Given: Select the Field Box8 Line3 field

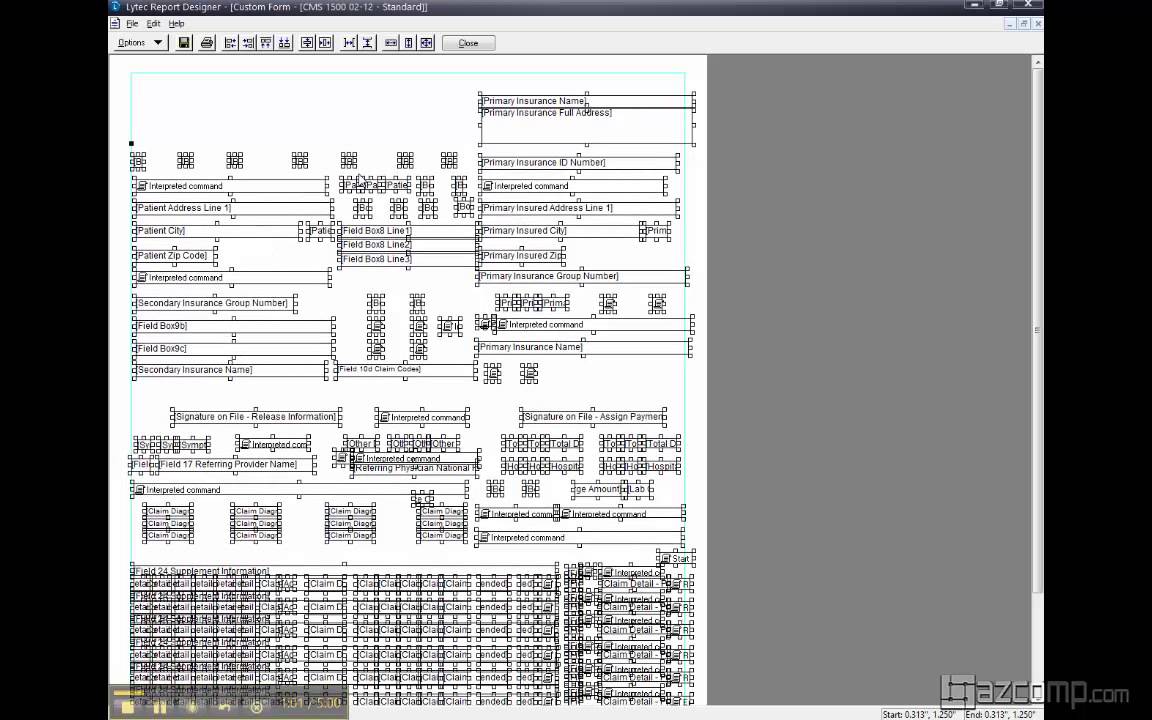Looking at the screenshot, I should point(408,259).
